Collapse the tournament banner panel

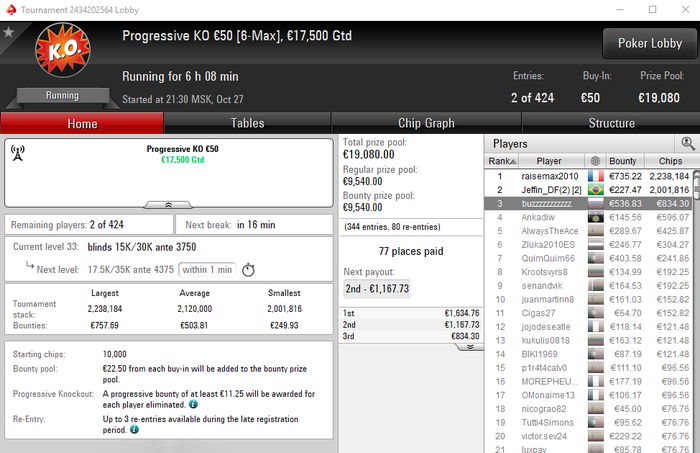168,205
